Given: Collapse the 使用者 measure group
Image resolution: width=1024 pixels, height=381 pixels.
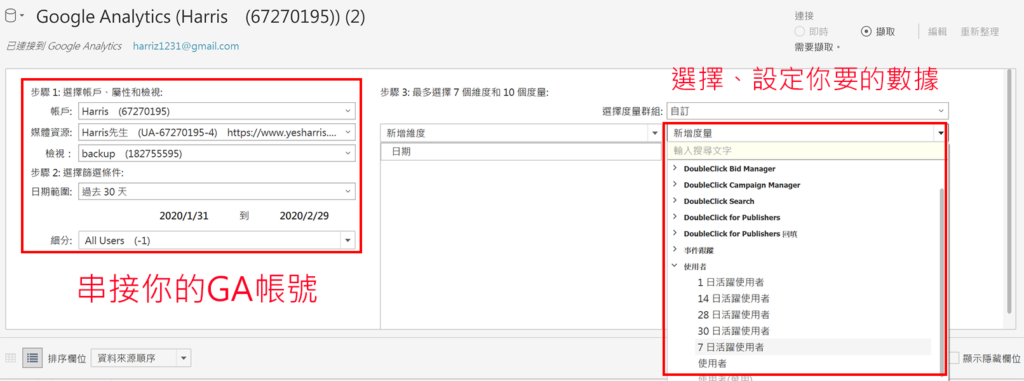Looking at the screenshot, I should pyautogui.click(x=675, y=266).
